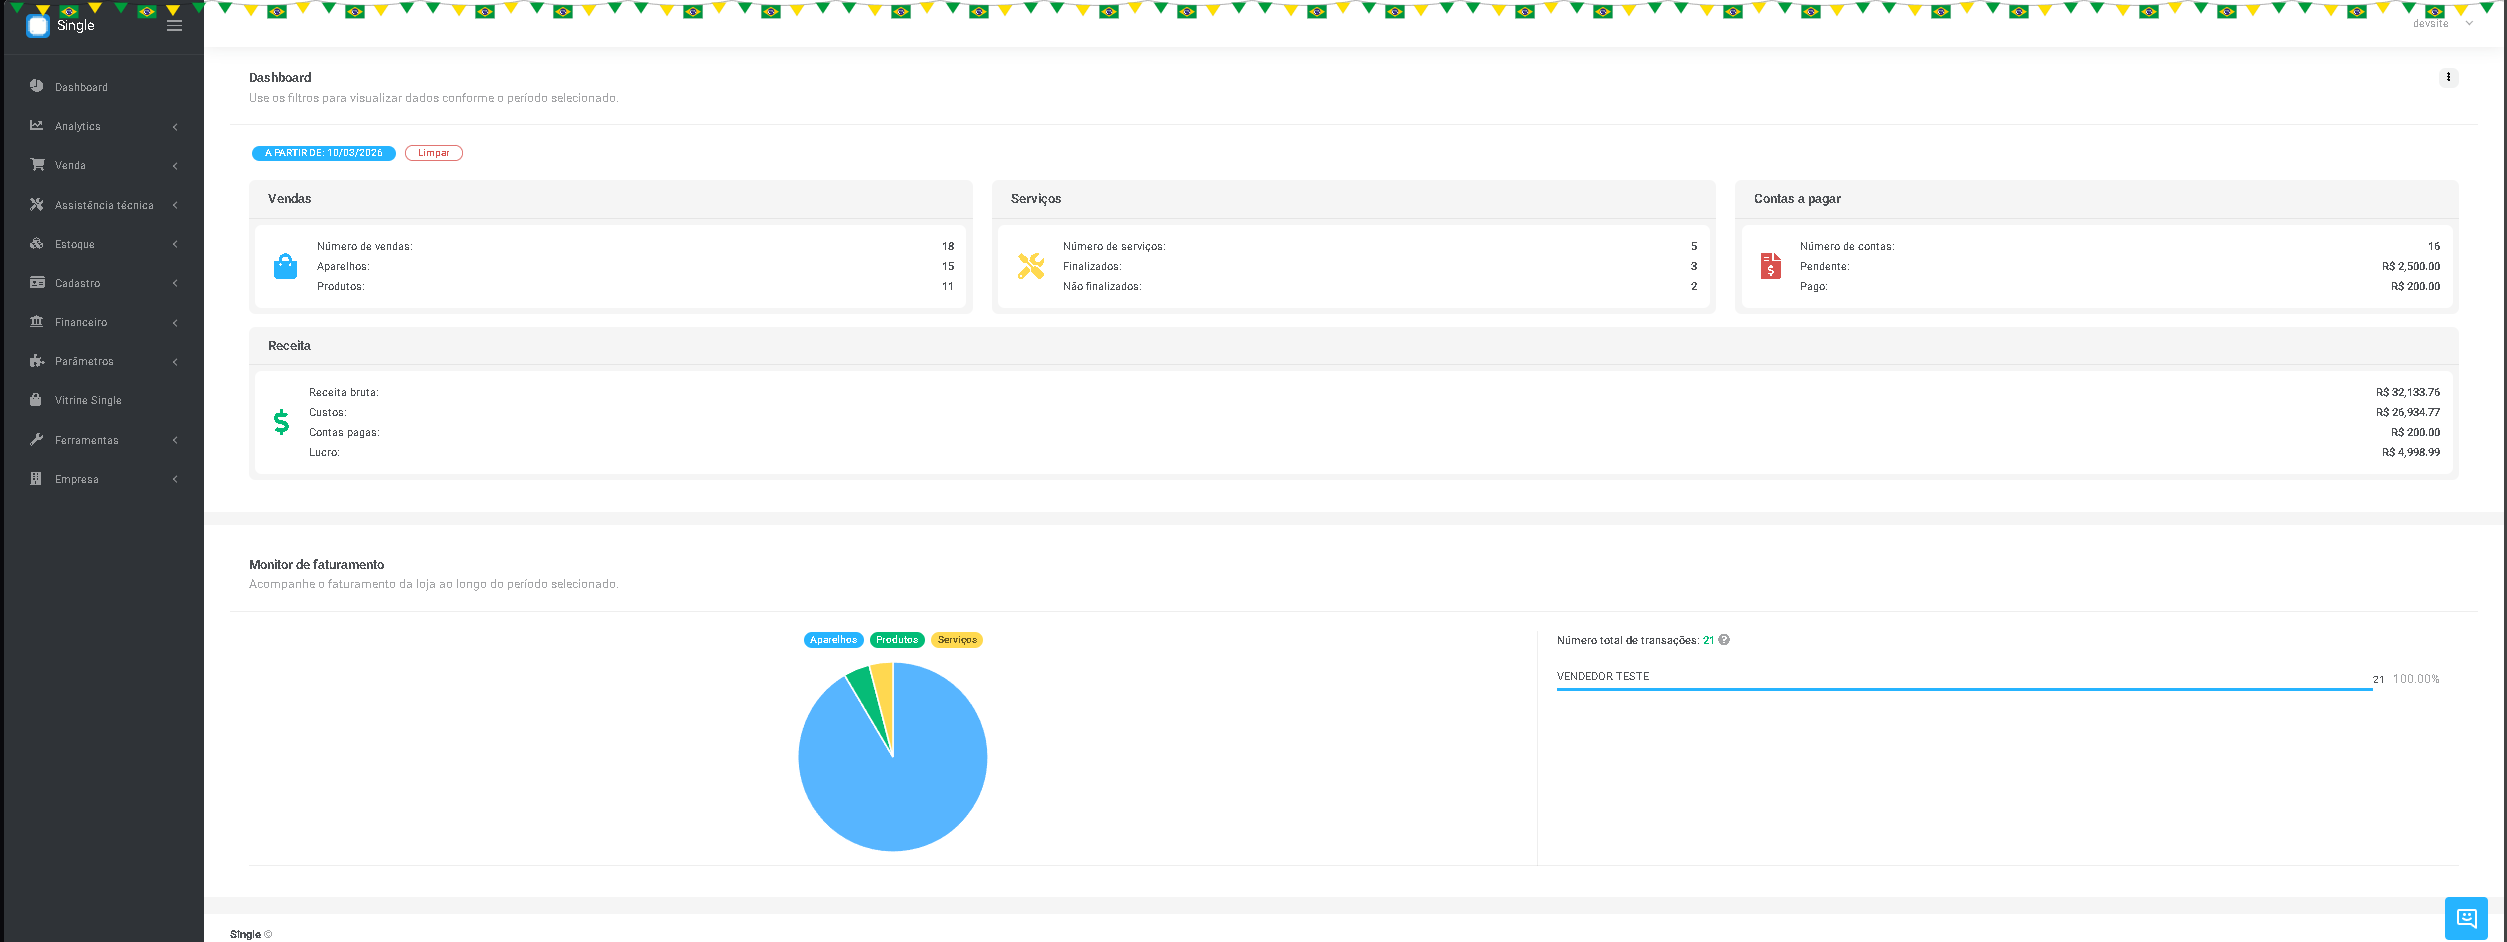Click the transactions help question-mark icon
This screenshot has height=942, width=2507.
(x=1724, y=640)
